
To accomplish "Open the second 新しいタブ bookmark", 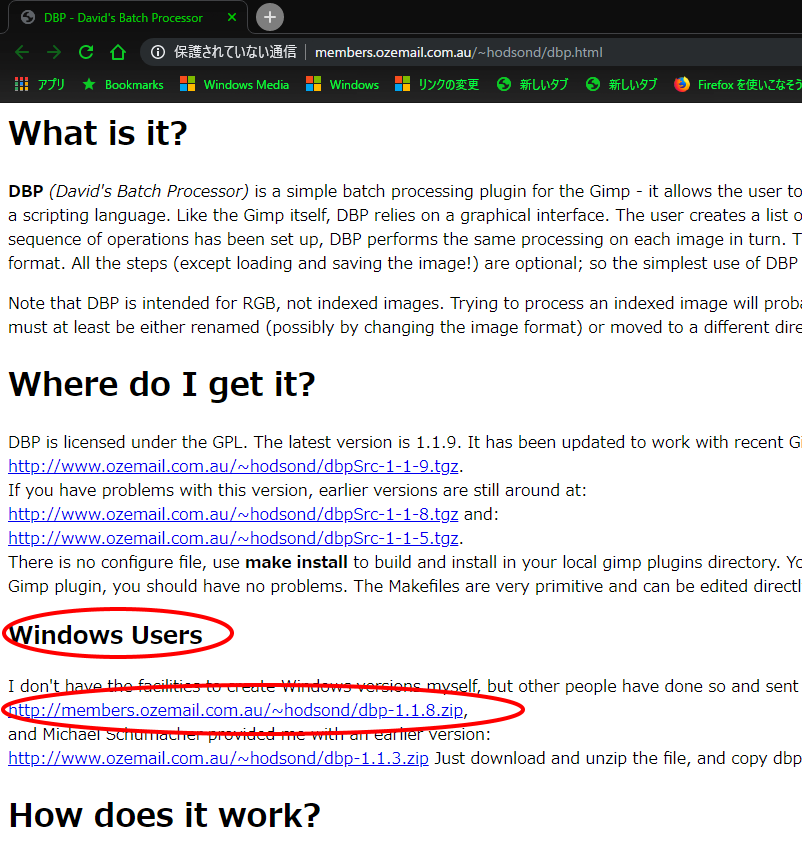I will pyautogui.click(x=622, y=85).
